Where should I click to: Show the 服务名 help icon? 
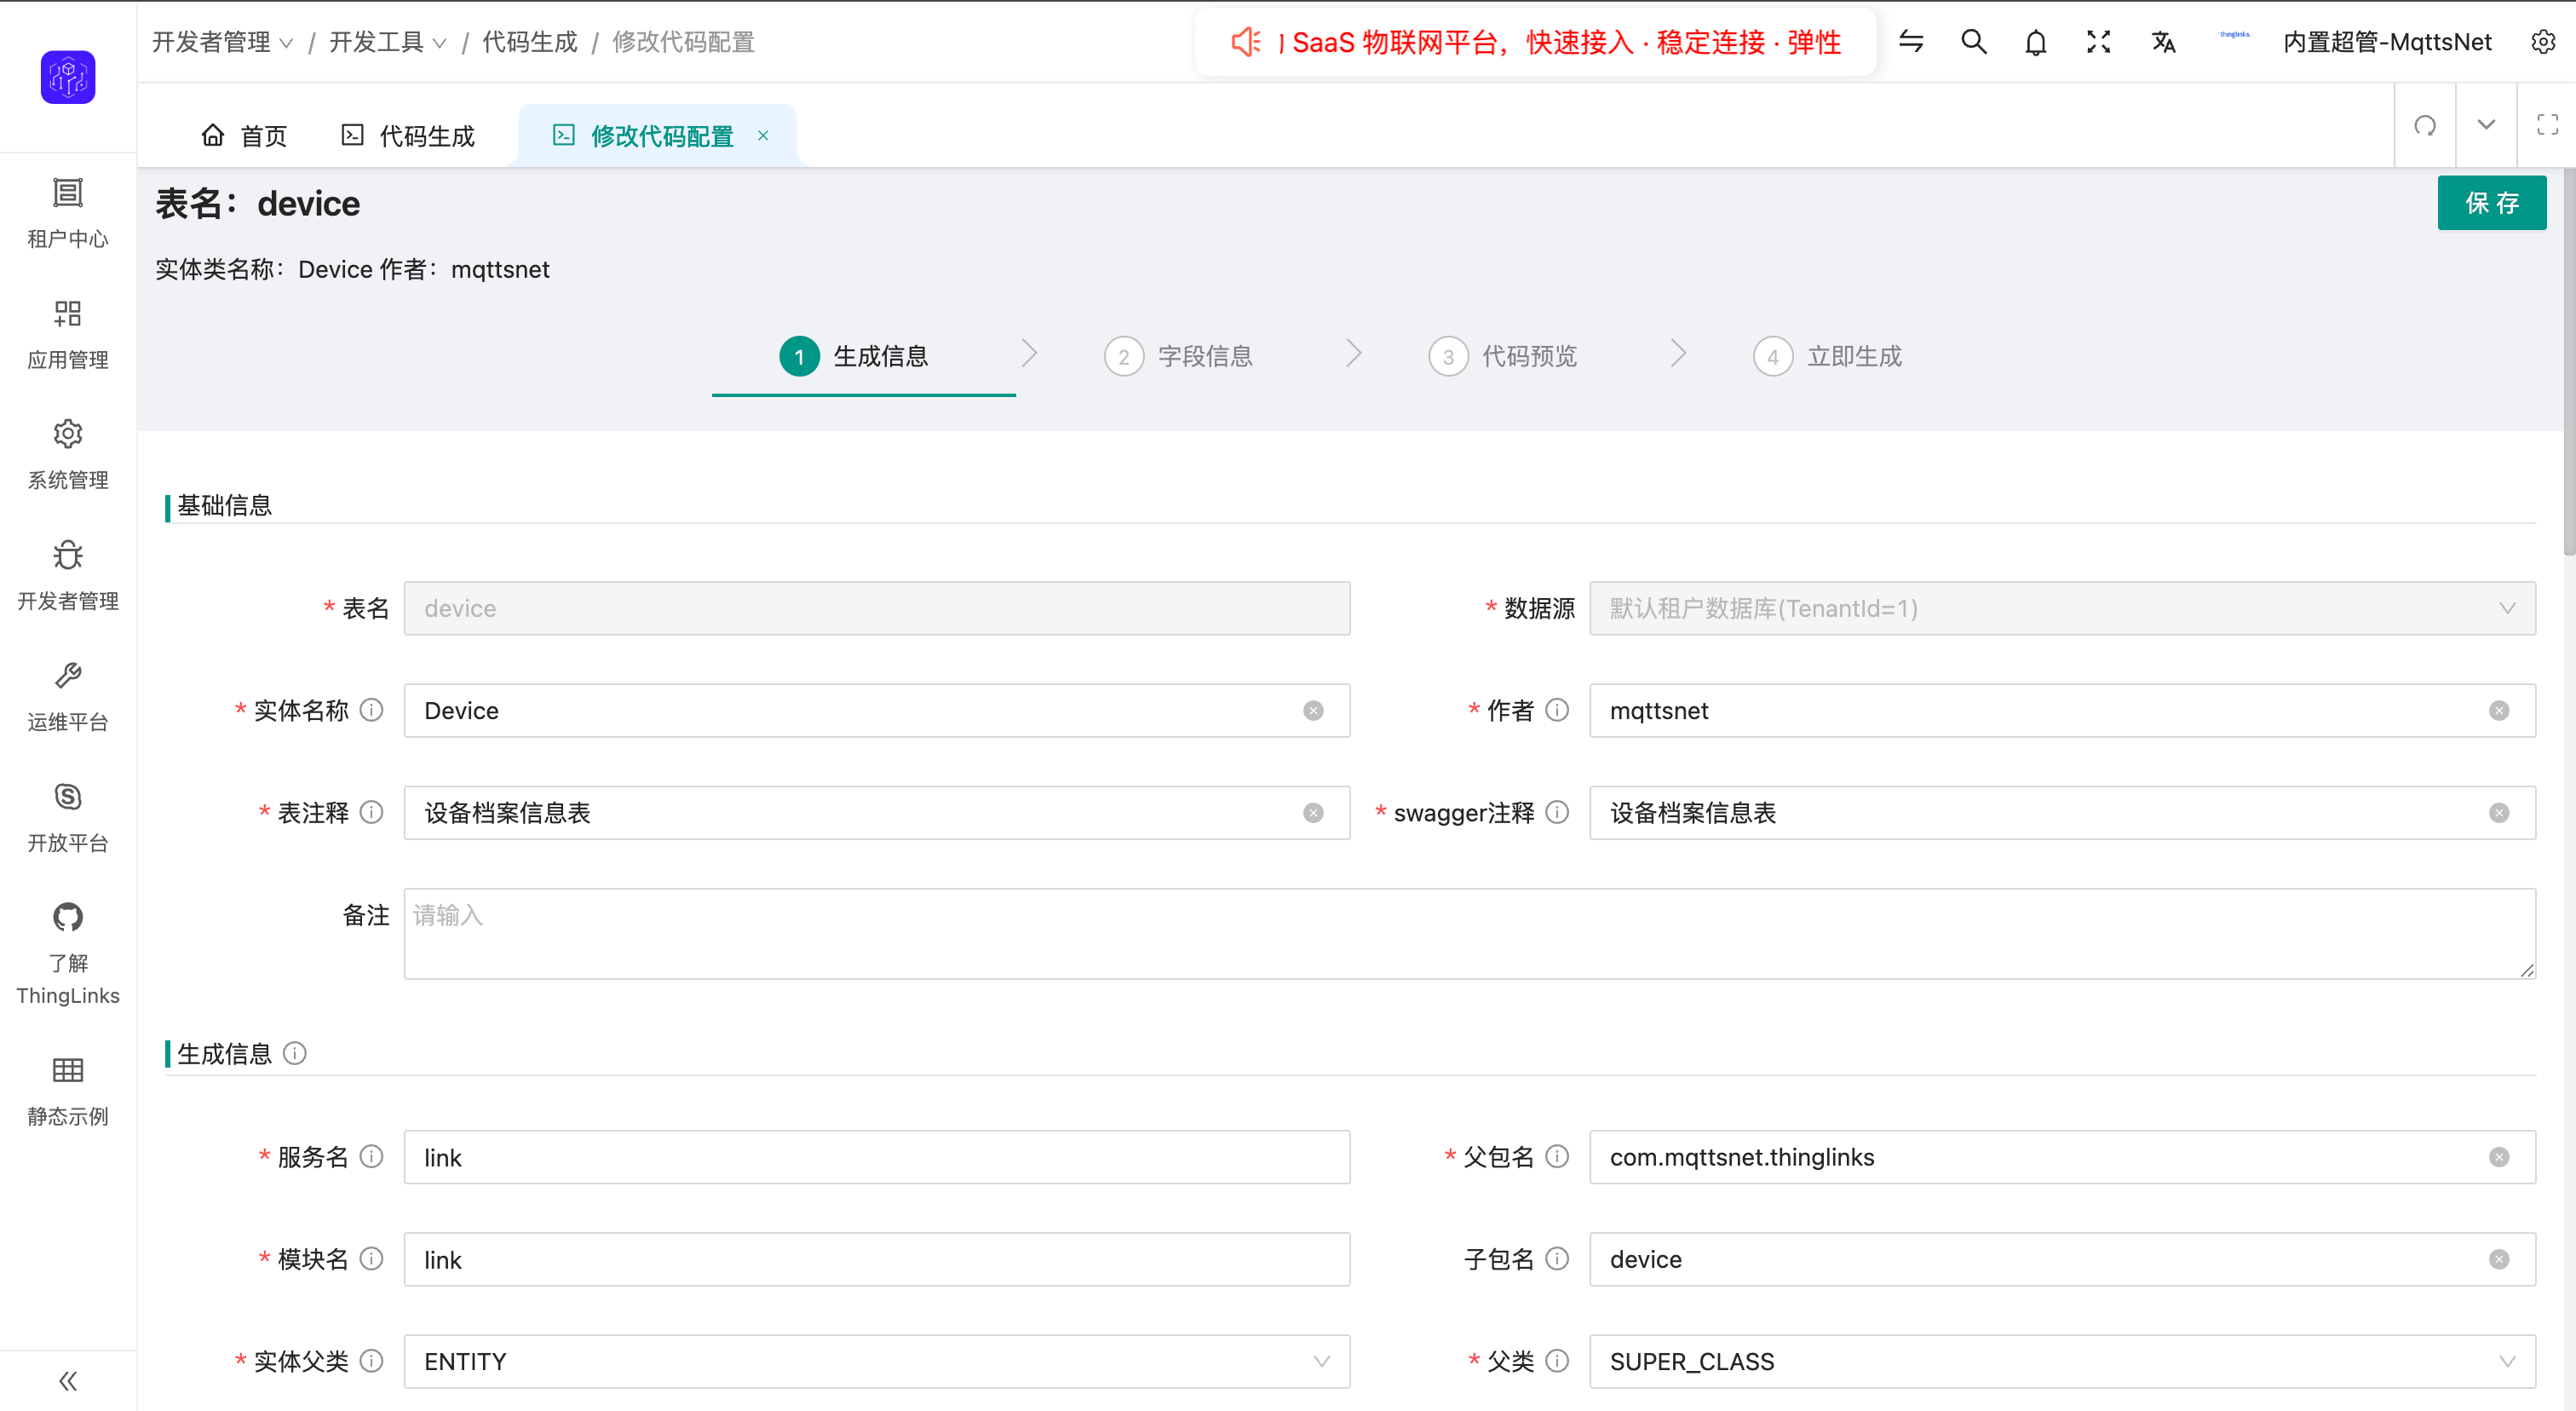click(x=371, y=1156)
